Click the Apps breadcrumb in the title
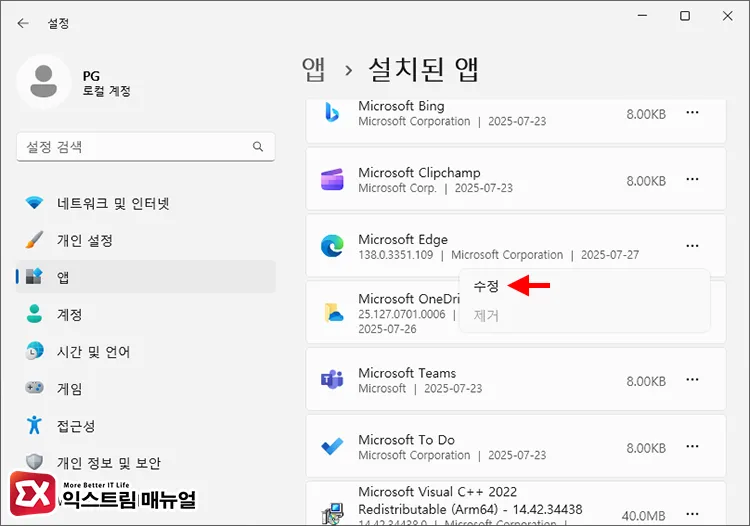The image size is (750, 526). coord(314,70)
